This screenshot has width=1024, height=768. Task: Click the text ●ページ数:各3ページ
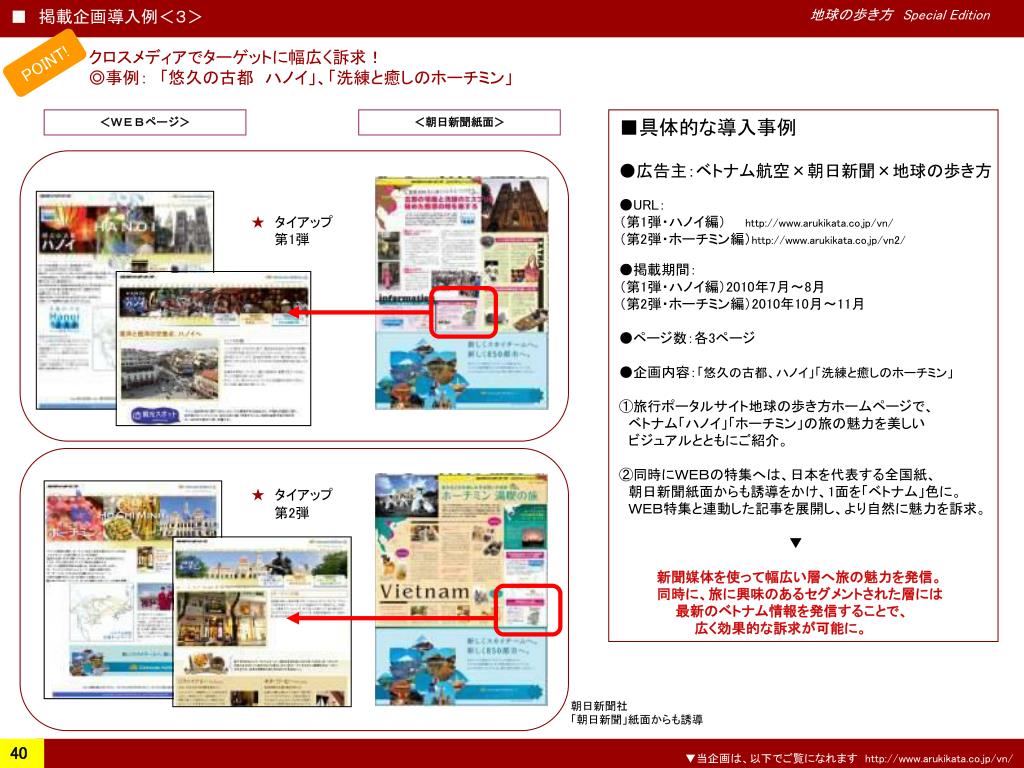(687, 338)
